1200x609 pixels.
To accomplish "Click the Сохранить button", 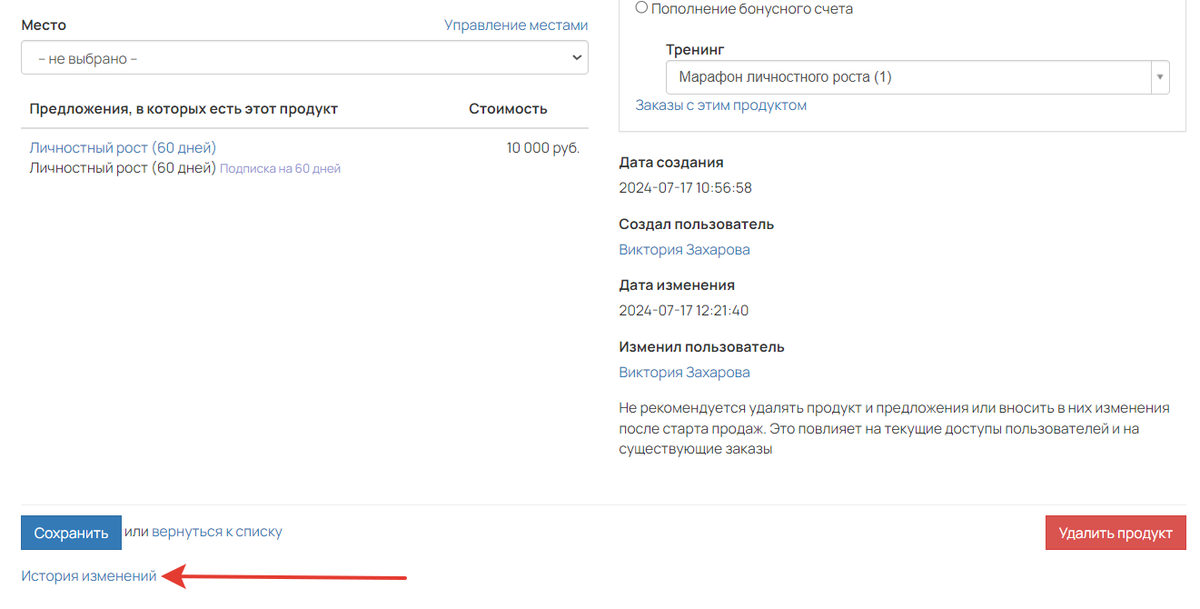I will (71, 533).
